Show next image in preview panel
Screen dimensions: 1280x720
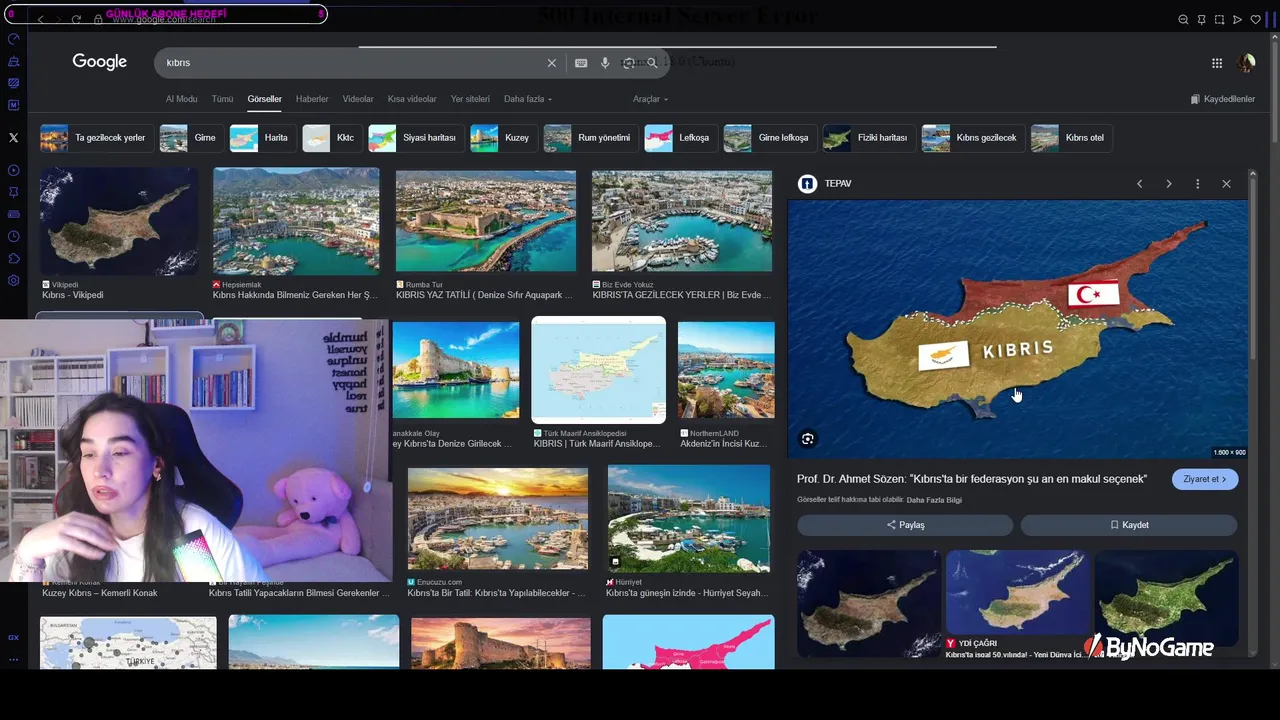1168,184
